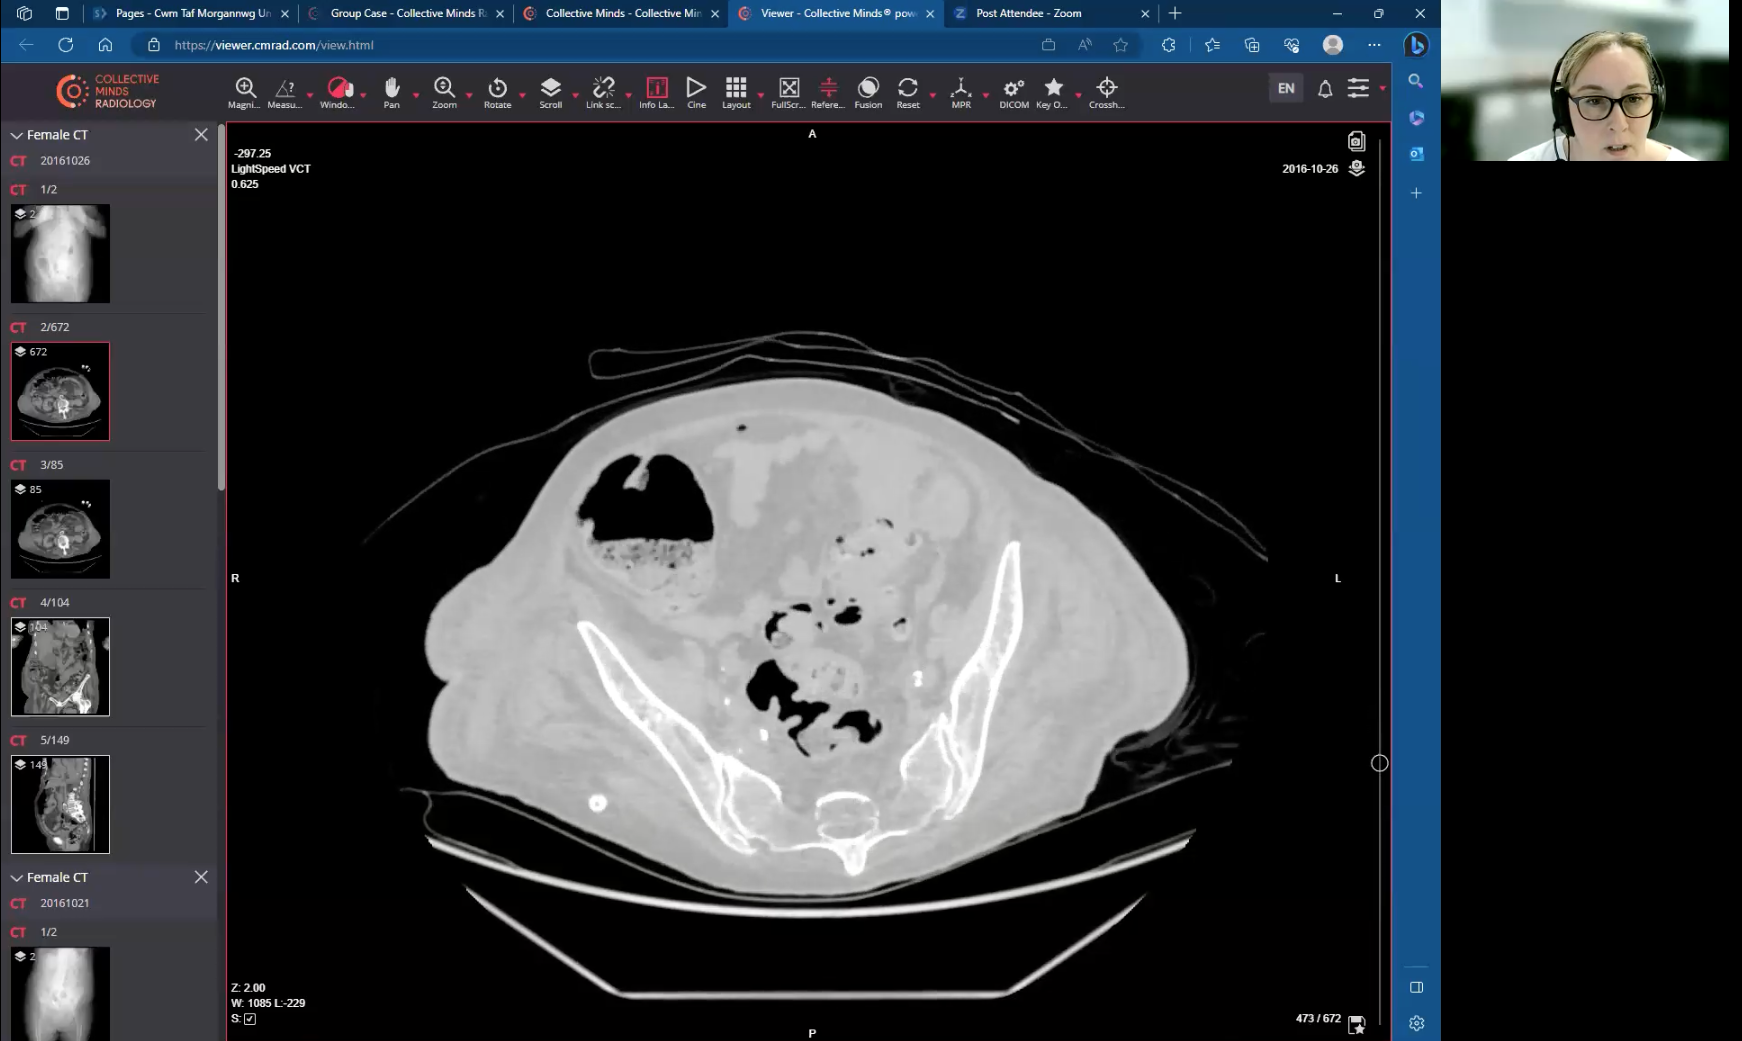This screenshot has height=1041, width=1742.
Task: Select the Magnify tool
Action: tap(245, 92)
